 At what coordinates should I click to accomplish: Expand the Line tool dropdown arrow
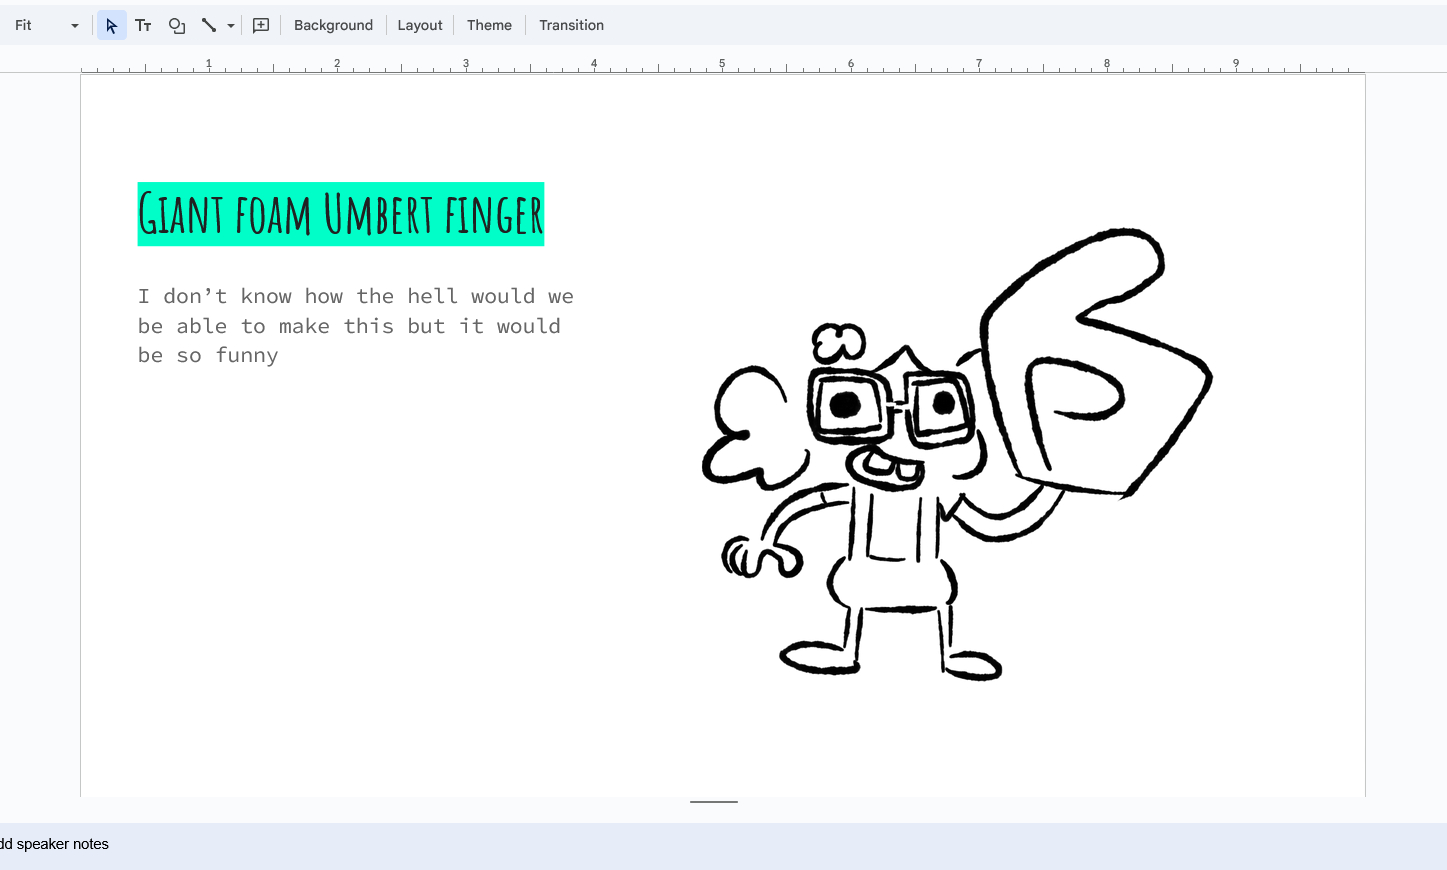tap(231, 26)
